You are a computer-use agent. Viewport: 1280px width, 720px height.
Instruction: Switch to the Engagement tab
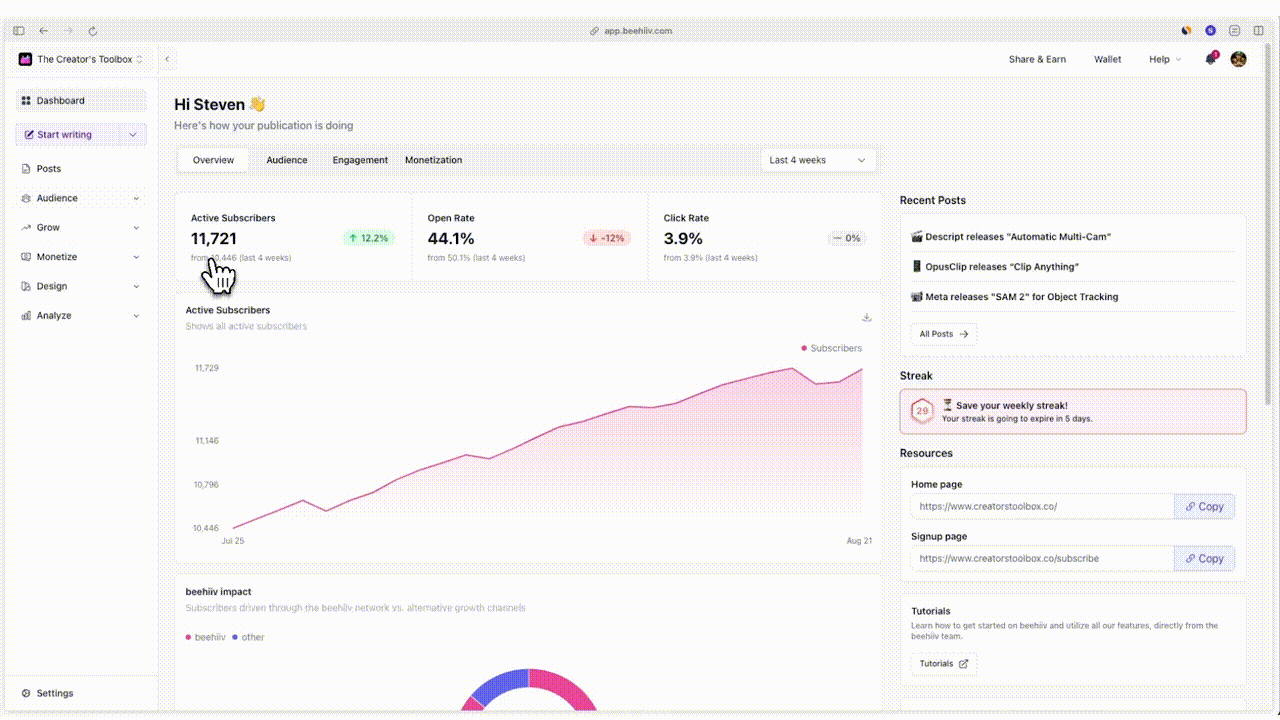[360, 160]
